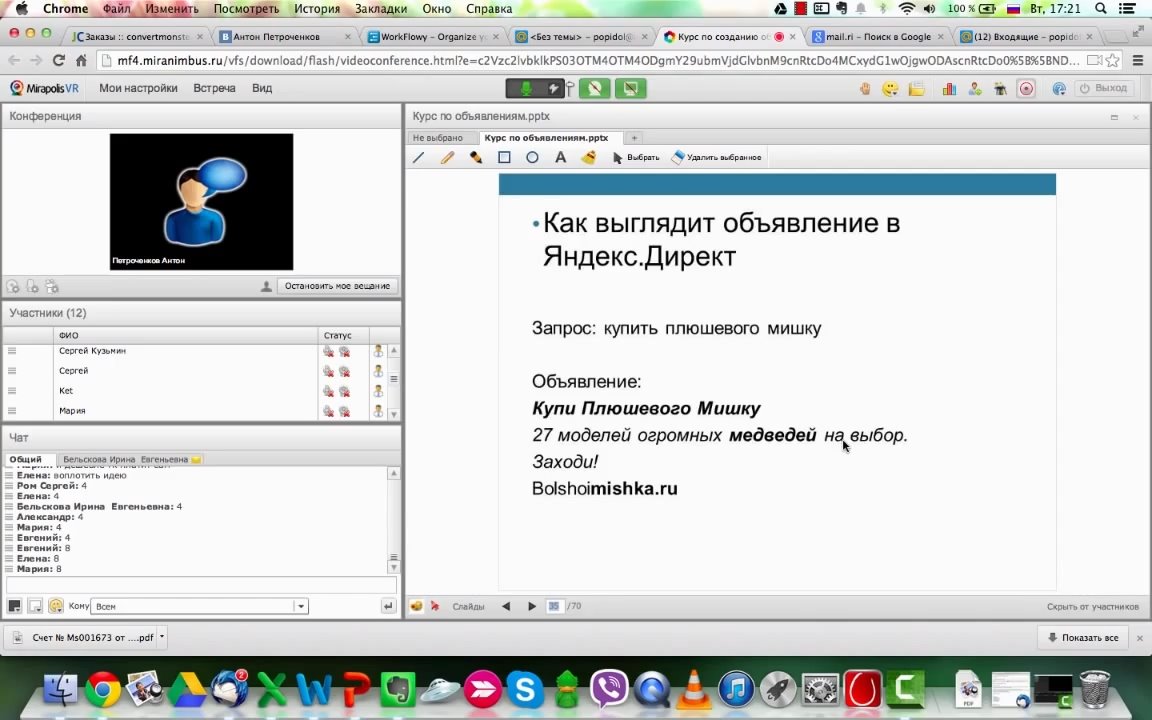Open Мои настройки menu
Screen dimensions: 1152x720
[138, 88]
